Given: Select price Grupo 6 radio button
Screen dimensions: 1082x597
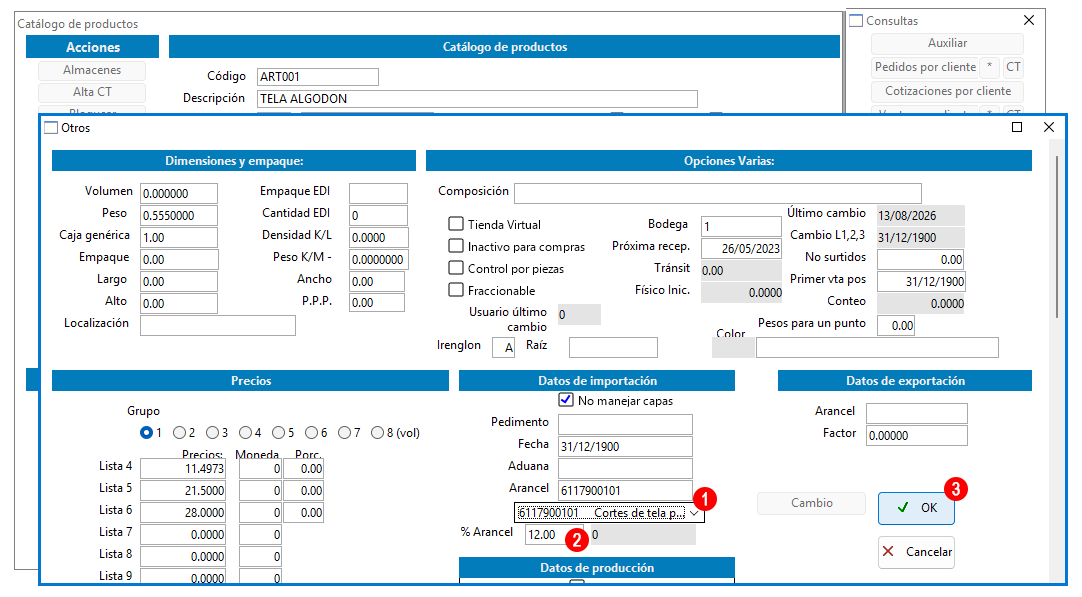Looking at the screenshot, I should [x=312, y=433].
